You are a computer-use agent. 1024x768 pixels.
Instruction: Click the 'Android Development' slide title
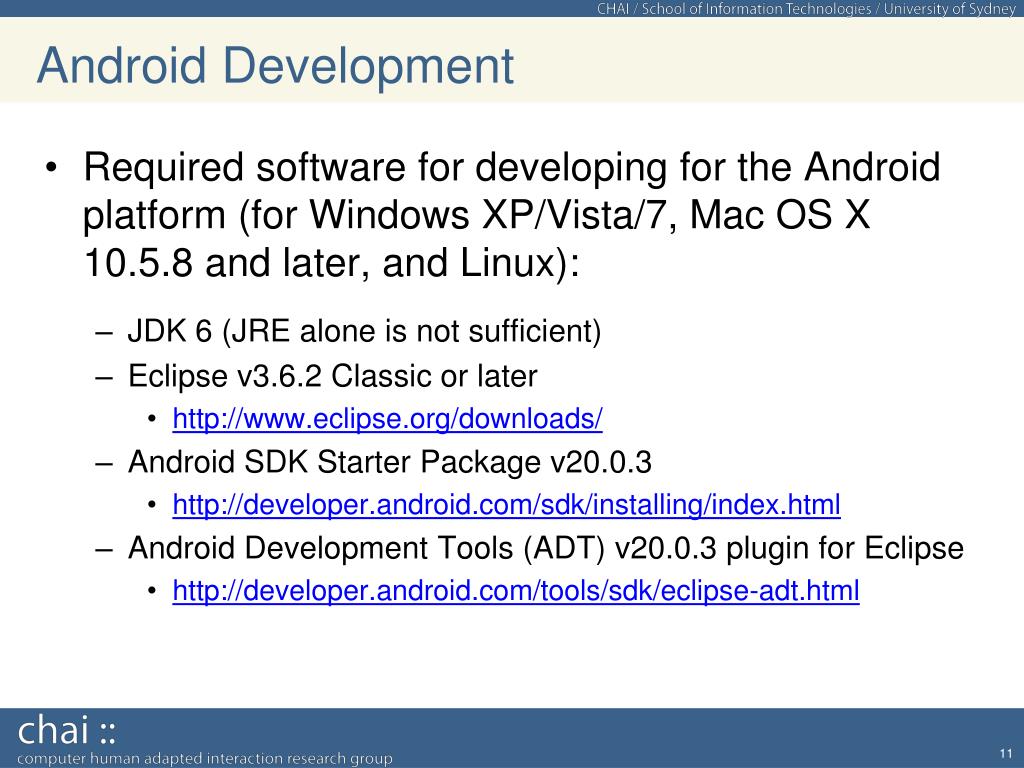pos(276,65)
